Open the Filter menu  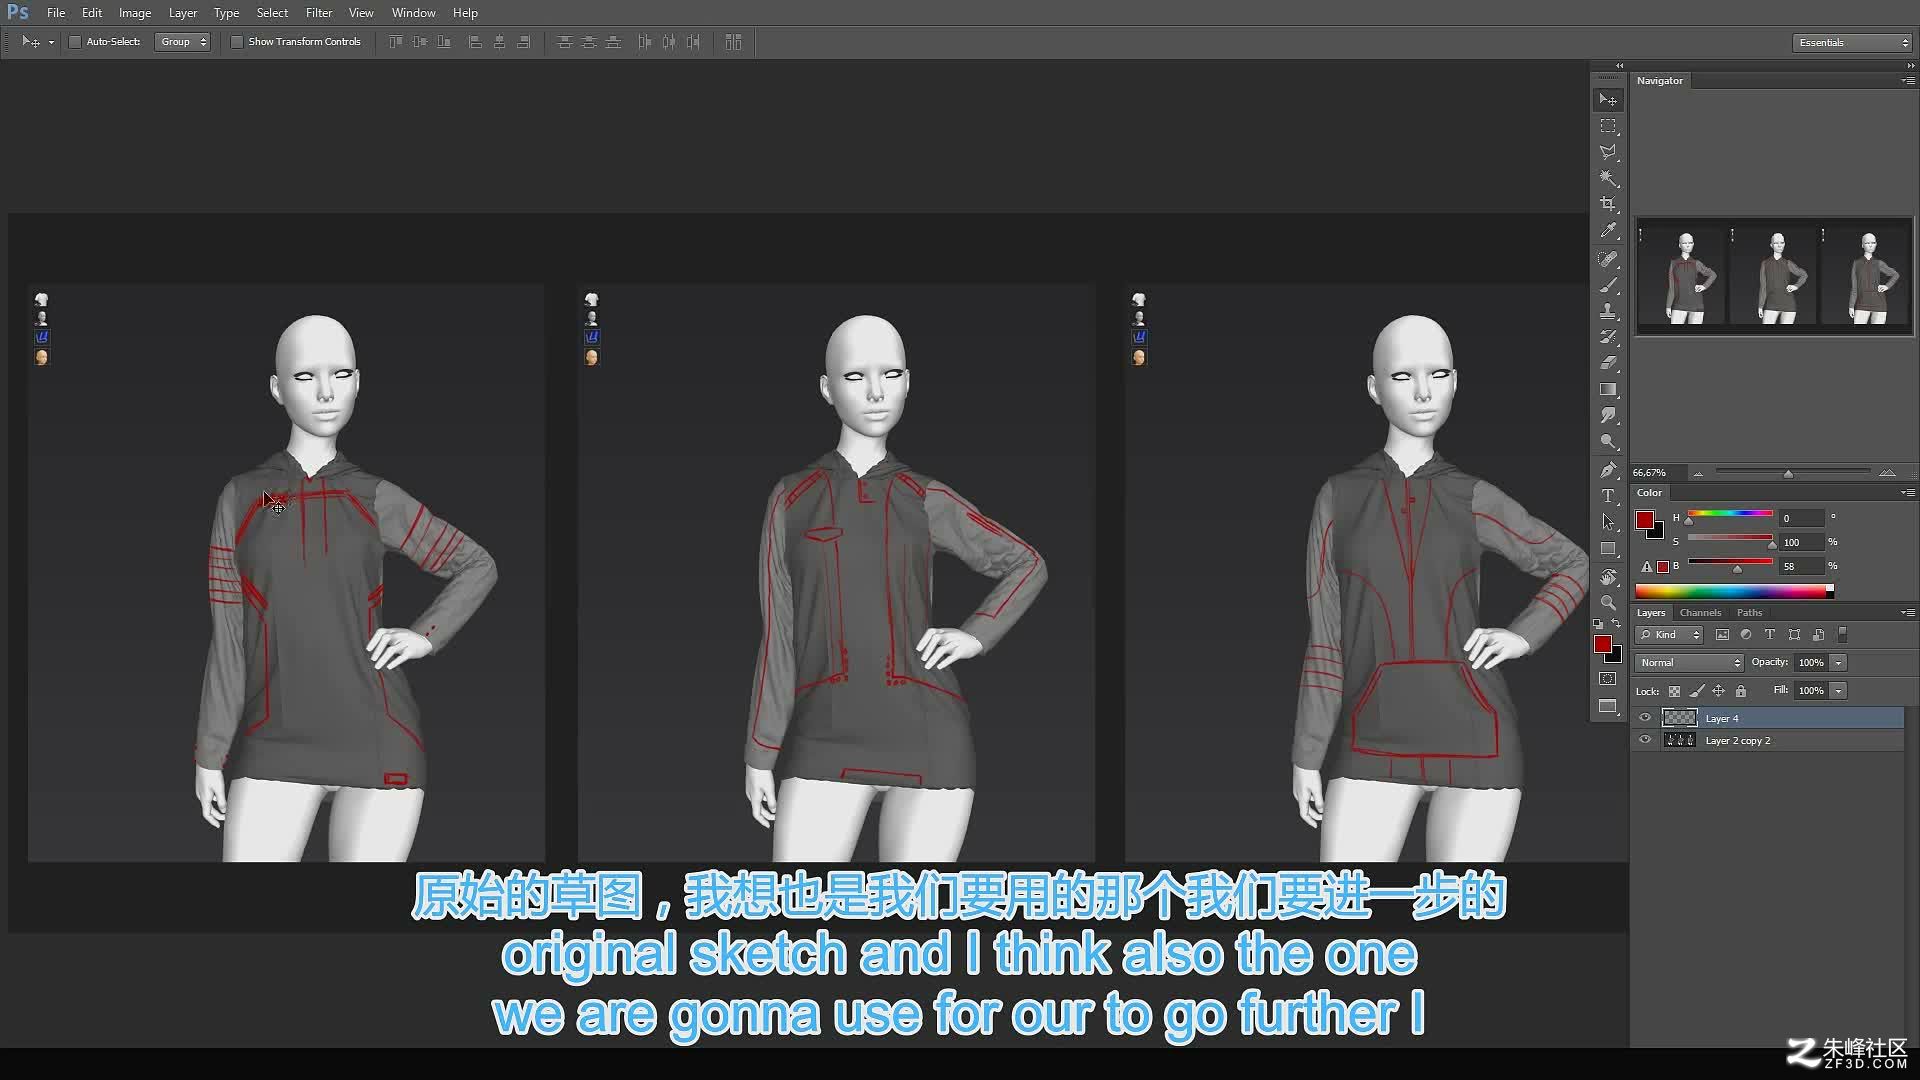coord(319,13)
